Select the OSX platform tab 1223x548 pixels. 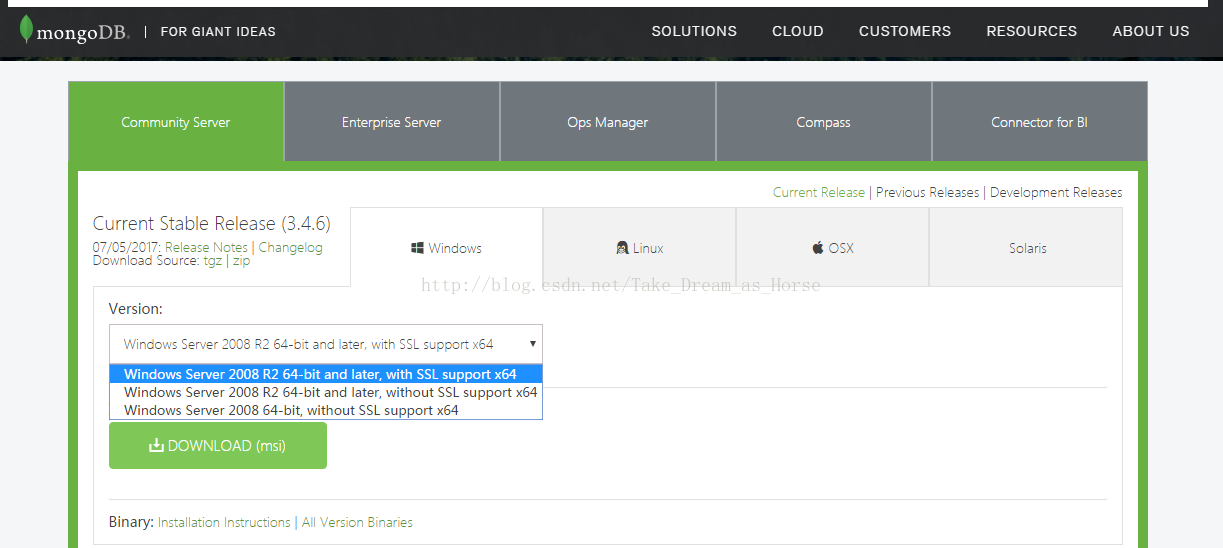tap(833, 248)
